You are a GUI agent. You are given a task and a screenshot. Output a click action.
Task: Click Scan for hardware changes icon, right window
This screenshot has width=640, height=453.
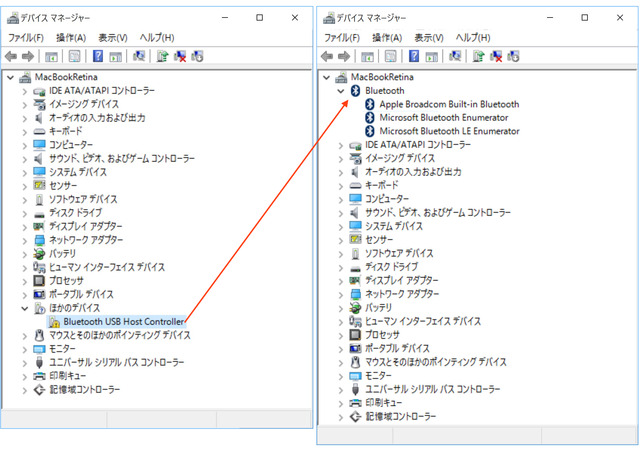[455, 56]
